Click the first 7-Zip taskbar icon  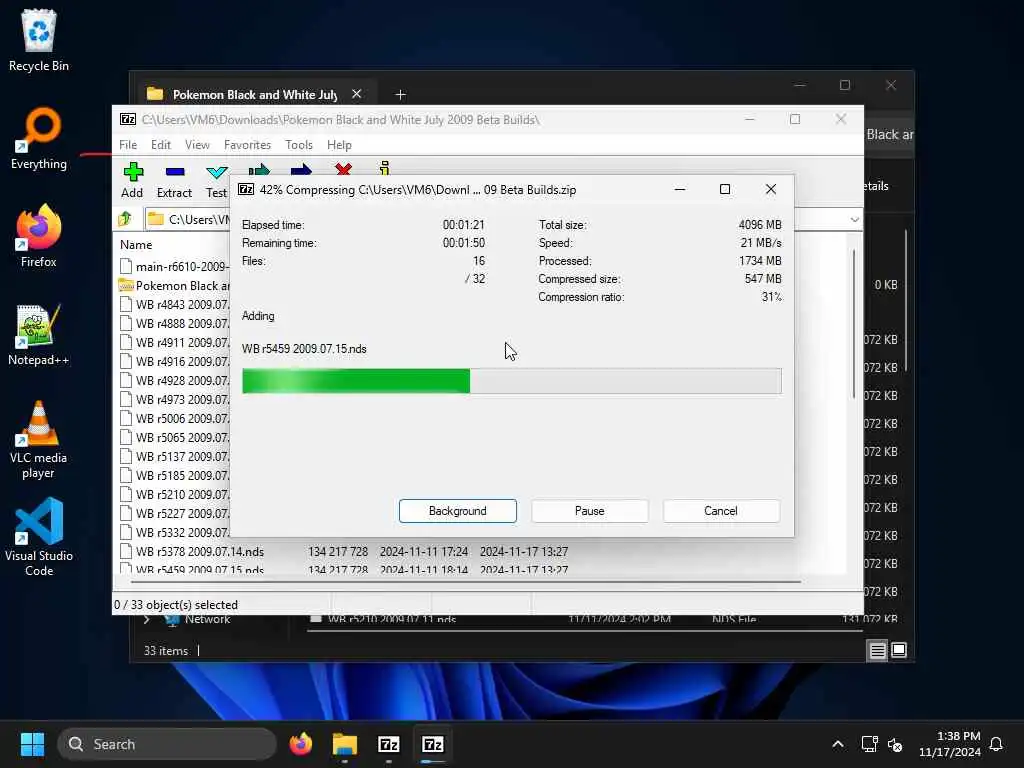(x=389, y=744)
